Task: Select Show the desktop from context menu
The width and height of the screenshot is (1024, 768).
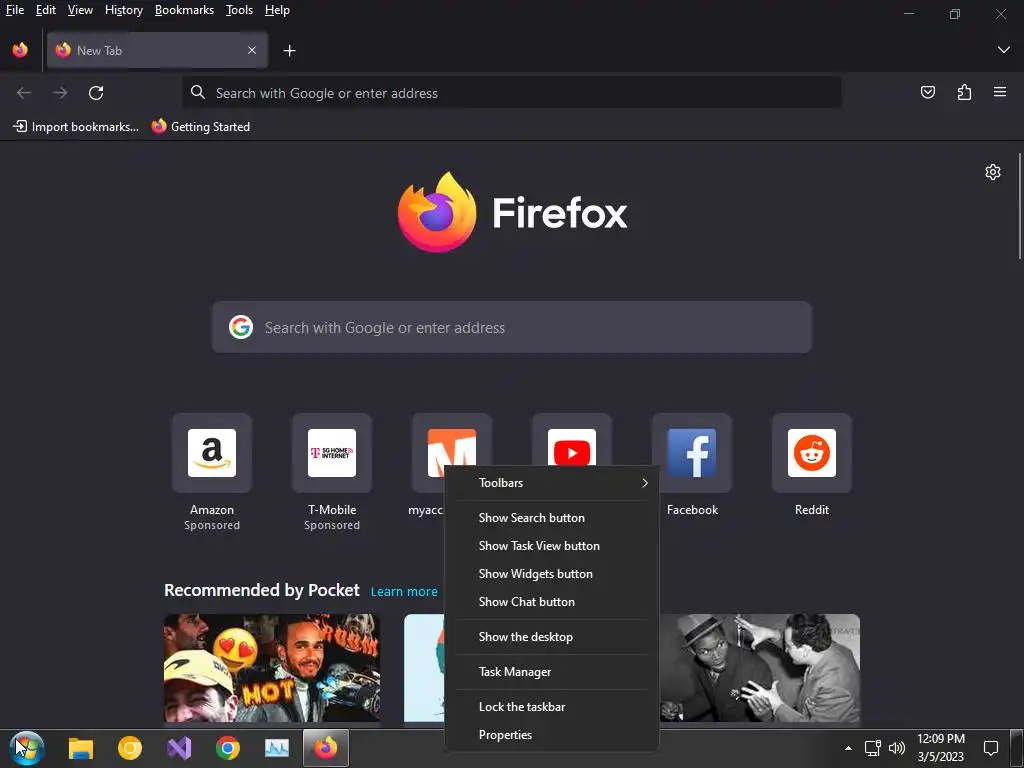Action: tap(552, 637)
